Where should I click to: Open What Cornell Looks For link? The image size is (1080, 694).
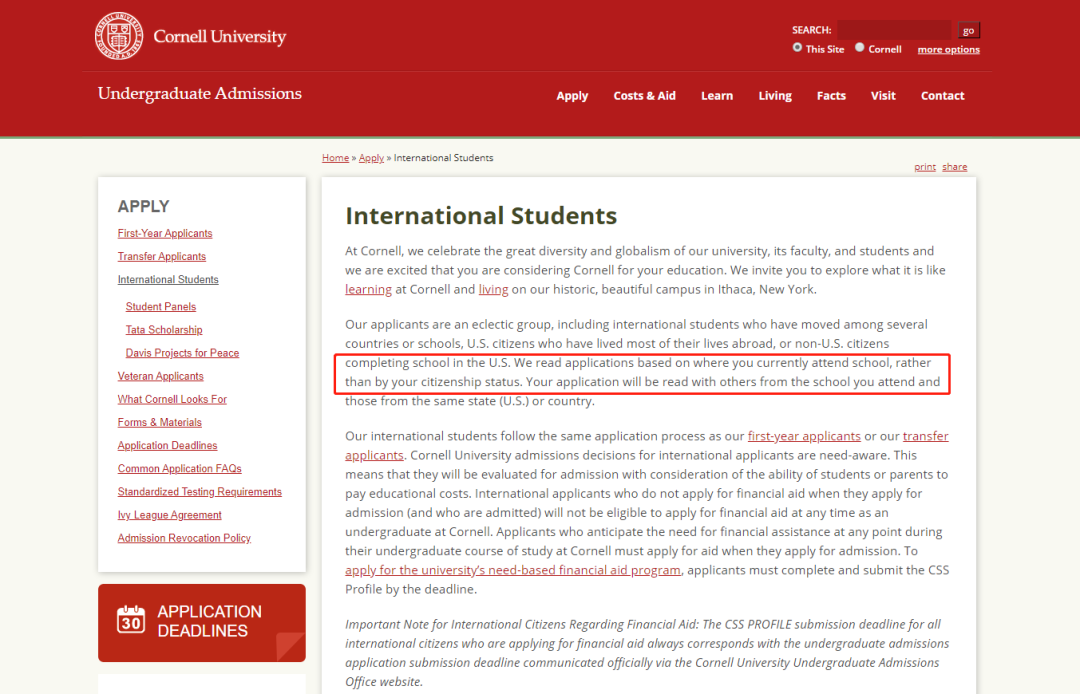pos(172,399)
